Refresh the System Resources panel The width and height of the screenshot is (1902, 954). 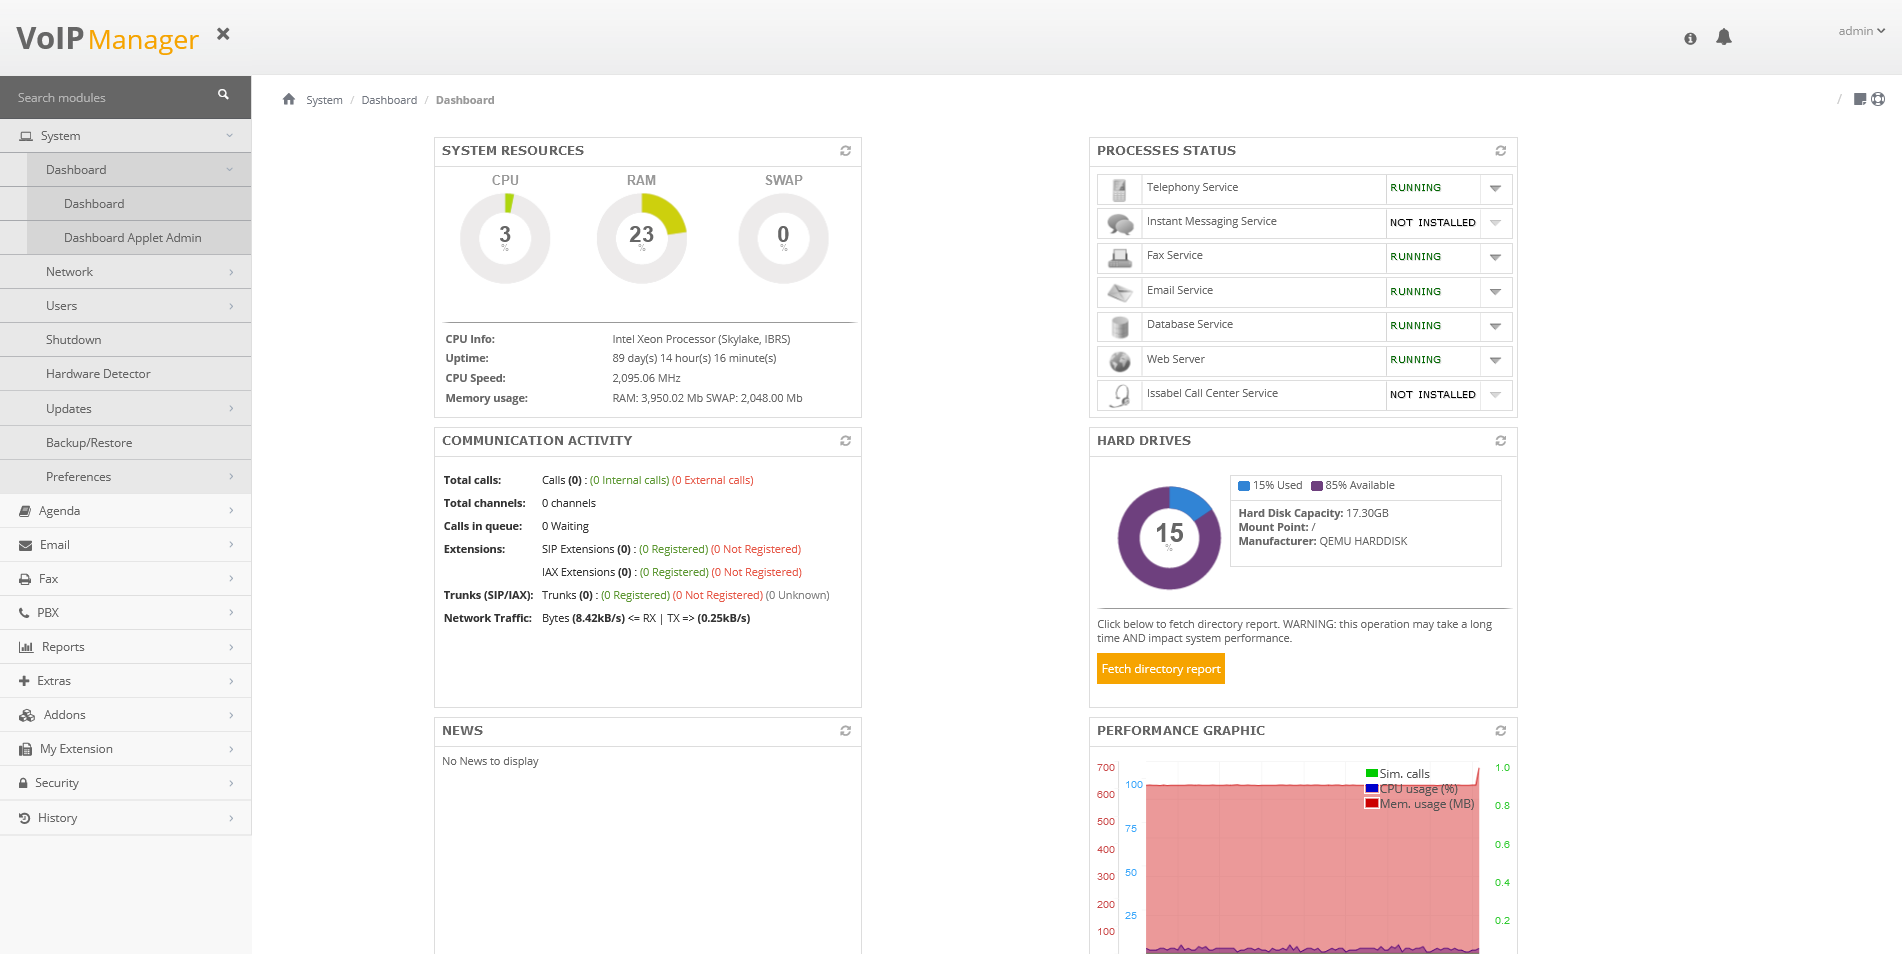click(845, 151)
